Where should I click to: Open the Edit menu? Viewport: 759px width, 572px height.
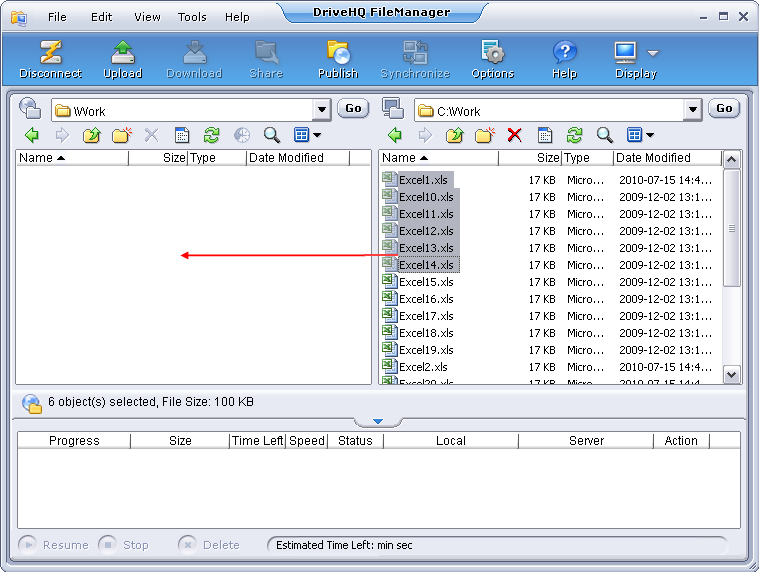point(101,17)
